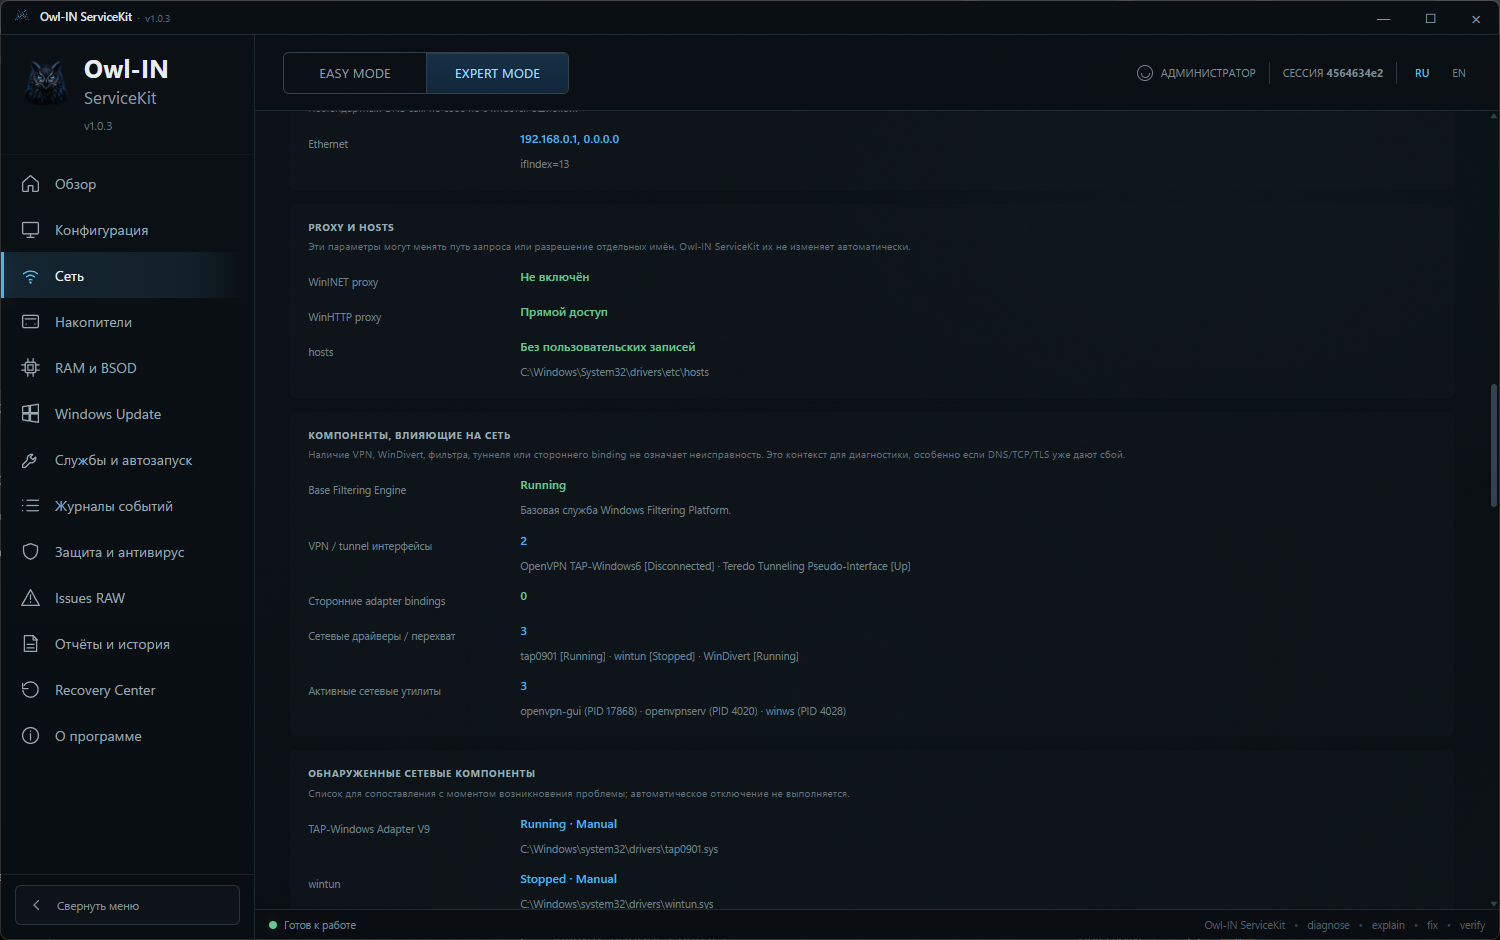
Task: Switch interface language to RU
Action: coord(1422,73)
